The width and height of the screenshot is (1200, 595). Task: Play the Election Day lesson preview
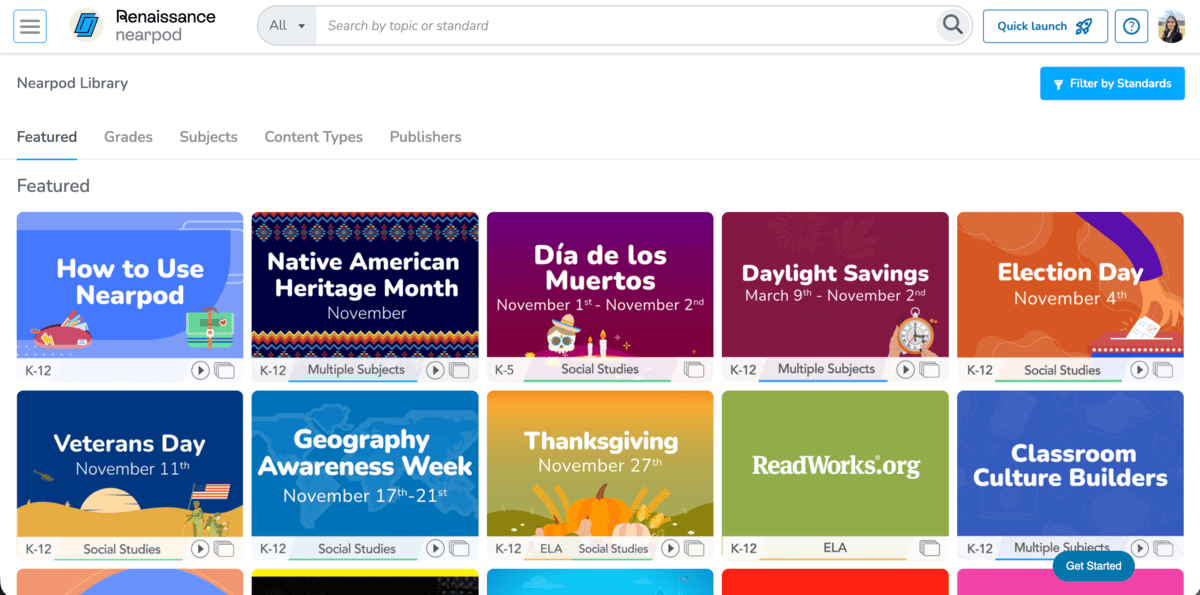[x=1139, y=369]
